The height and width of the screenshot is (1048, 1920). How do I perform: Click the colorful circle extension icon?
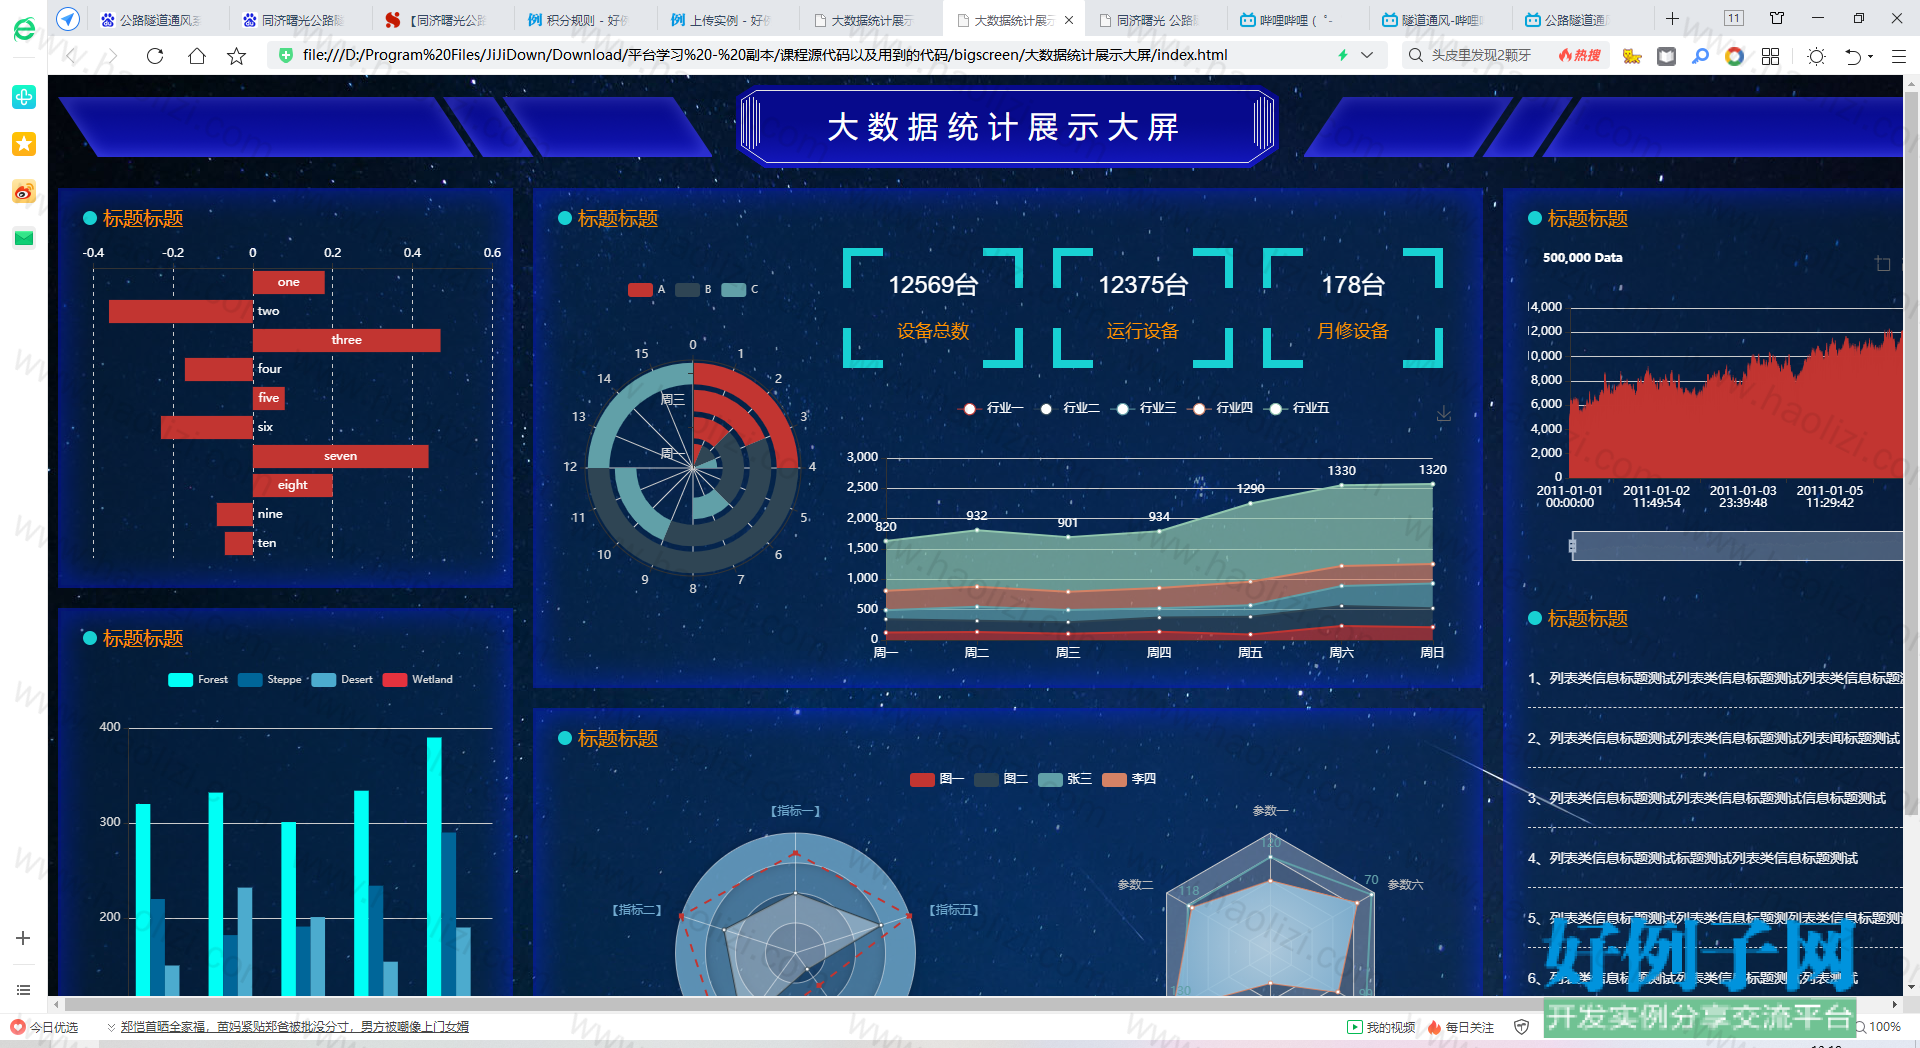1734,56
